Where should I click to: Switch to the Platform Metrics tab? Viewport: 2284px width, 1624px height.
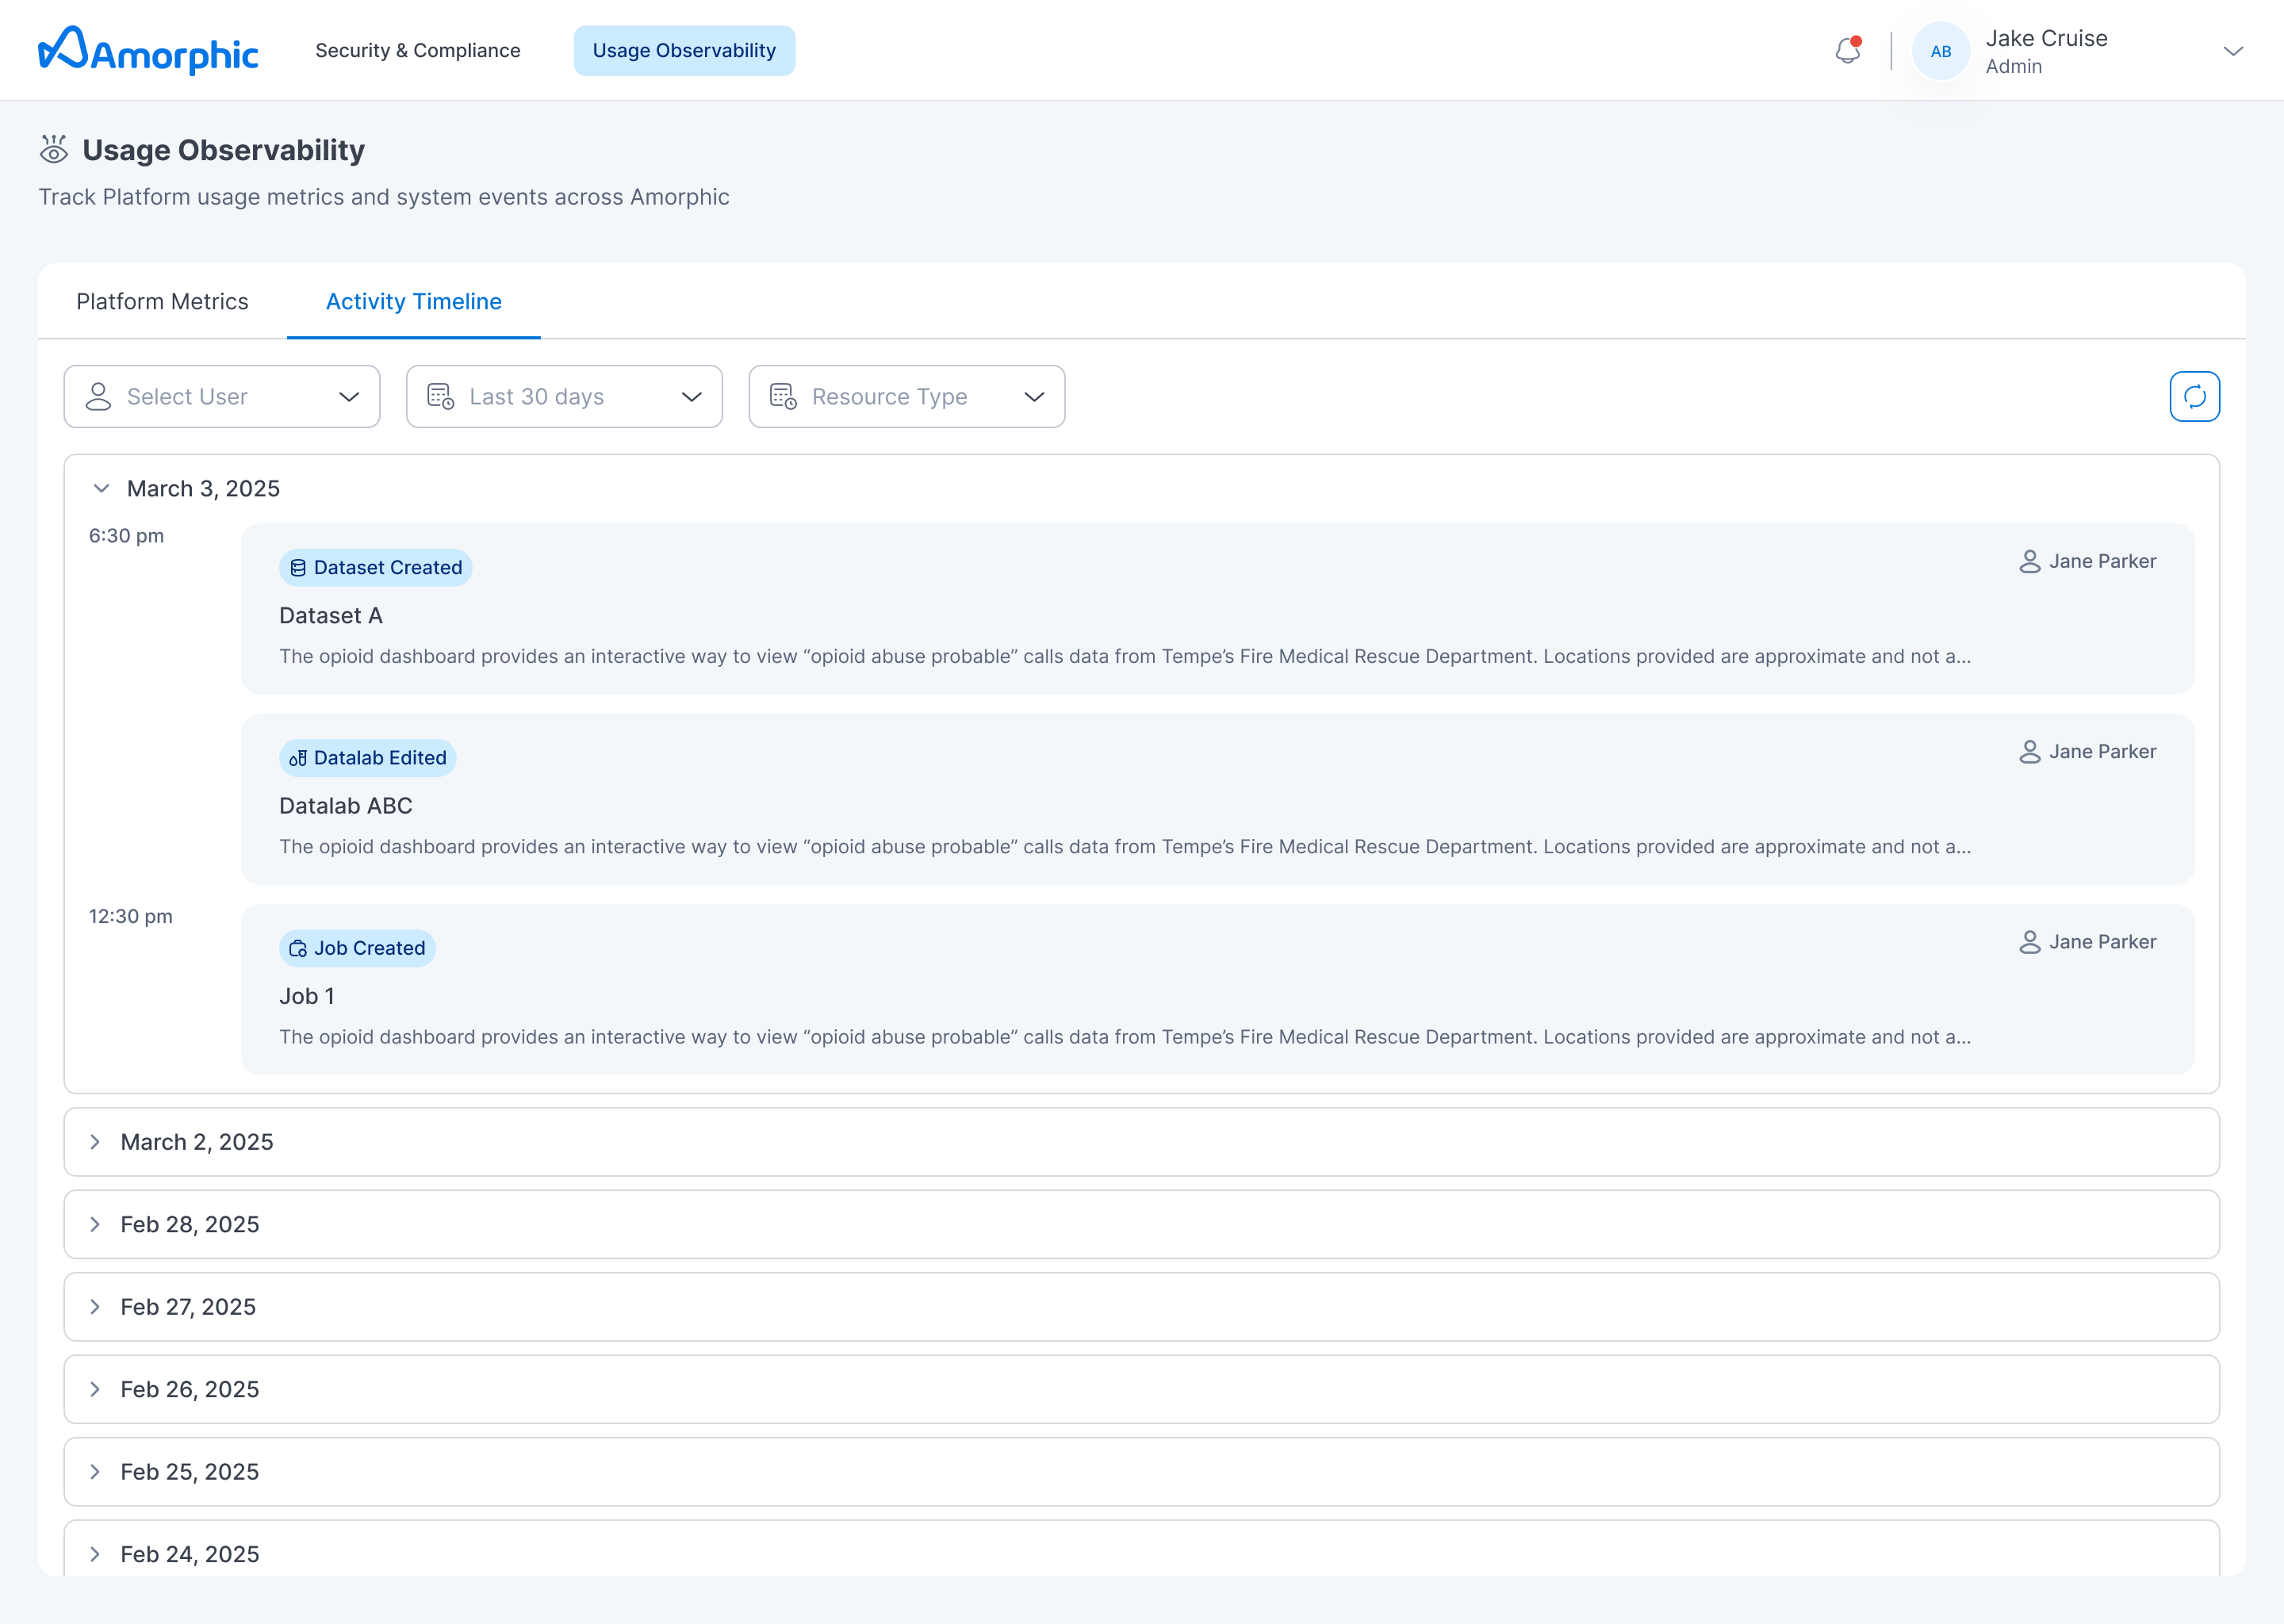(162, 302)
